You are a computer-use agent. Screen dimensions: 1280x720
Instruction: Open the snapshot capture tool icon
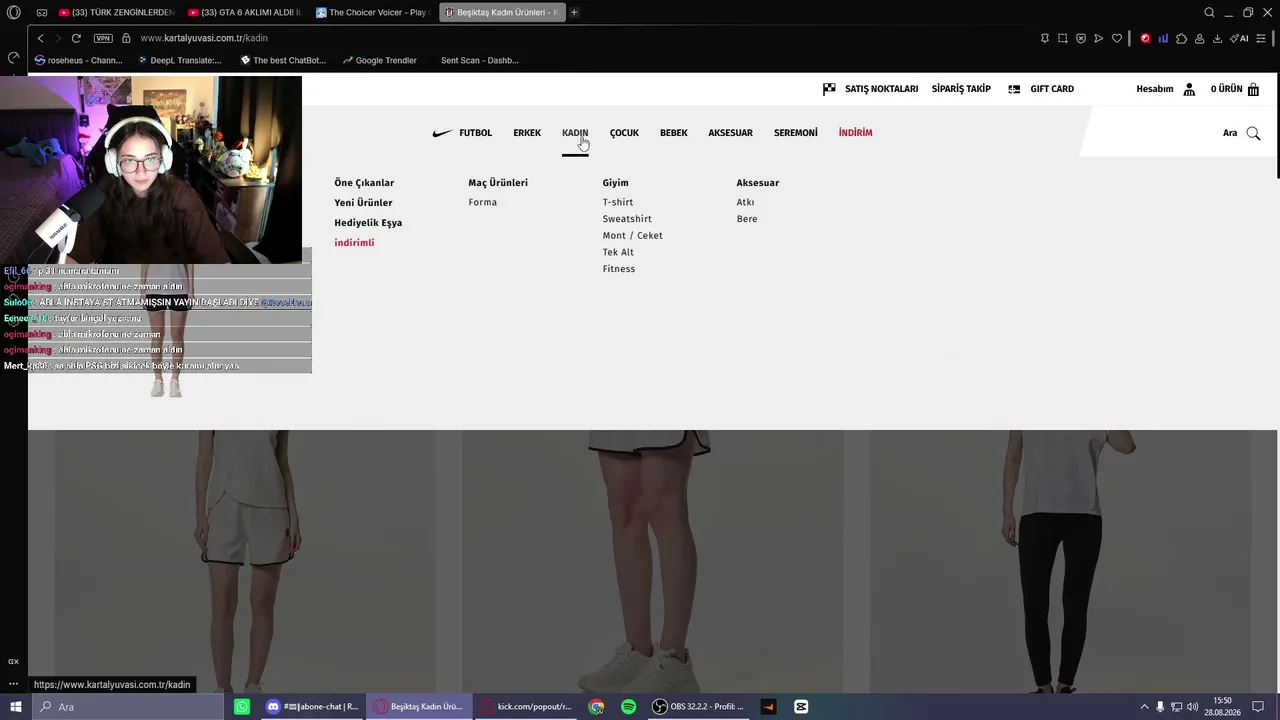1063,38
